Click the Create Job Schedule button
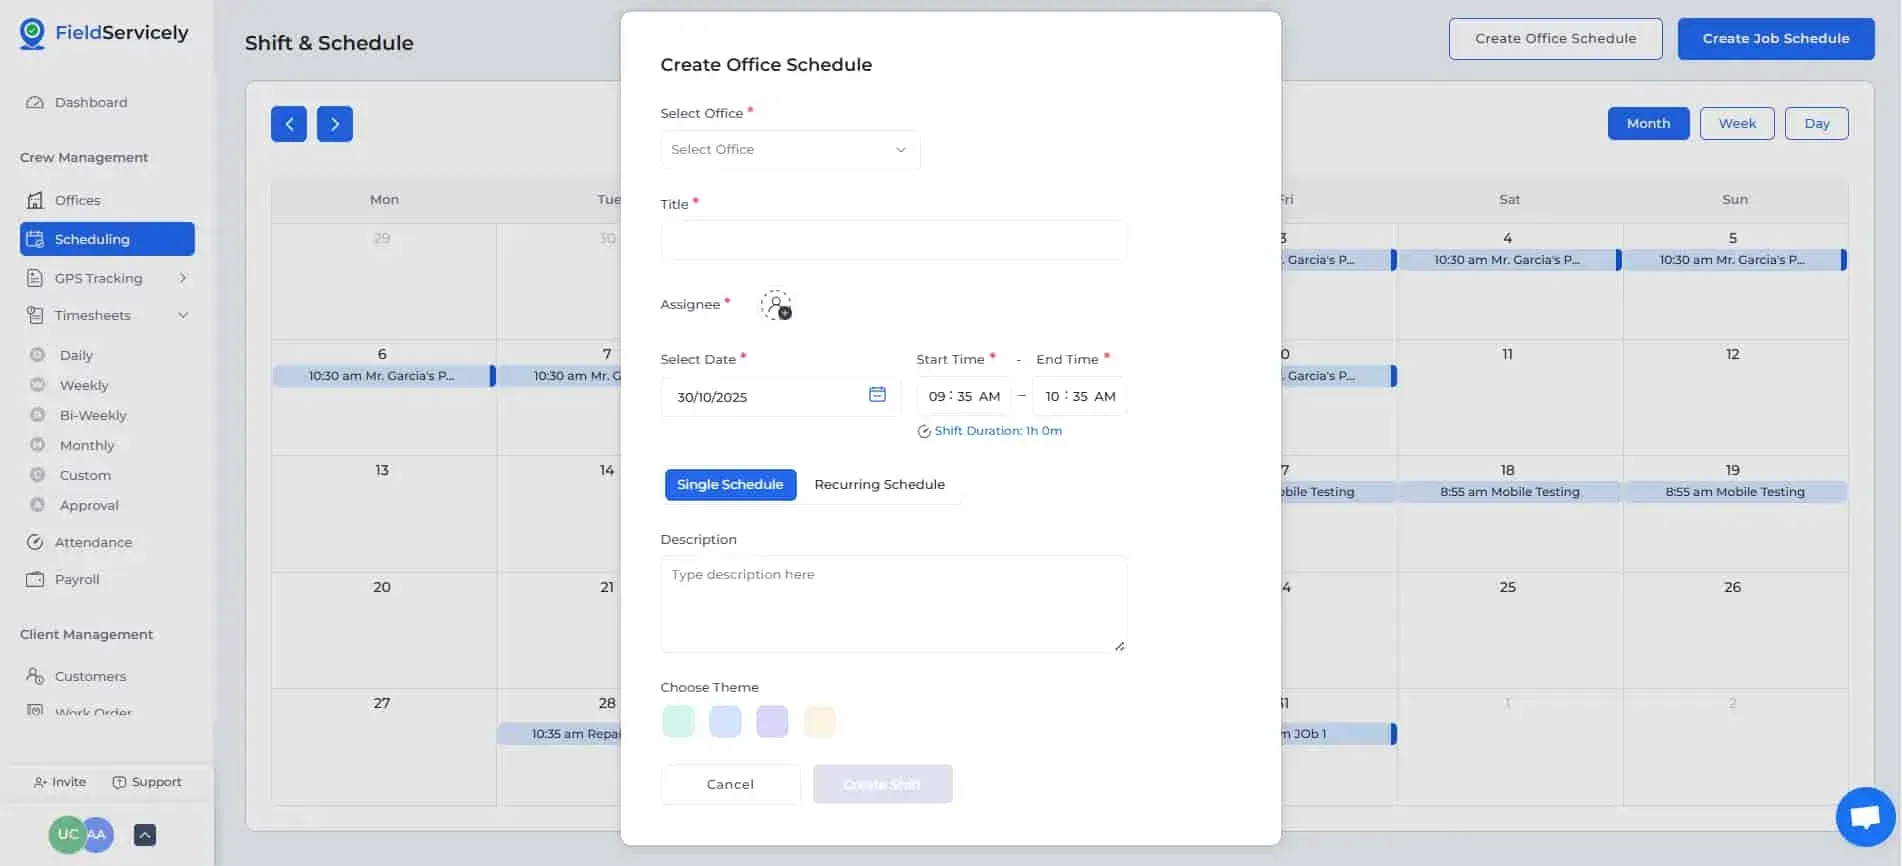This screenshot has width=1902, height=866. (1775, 39)
